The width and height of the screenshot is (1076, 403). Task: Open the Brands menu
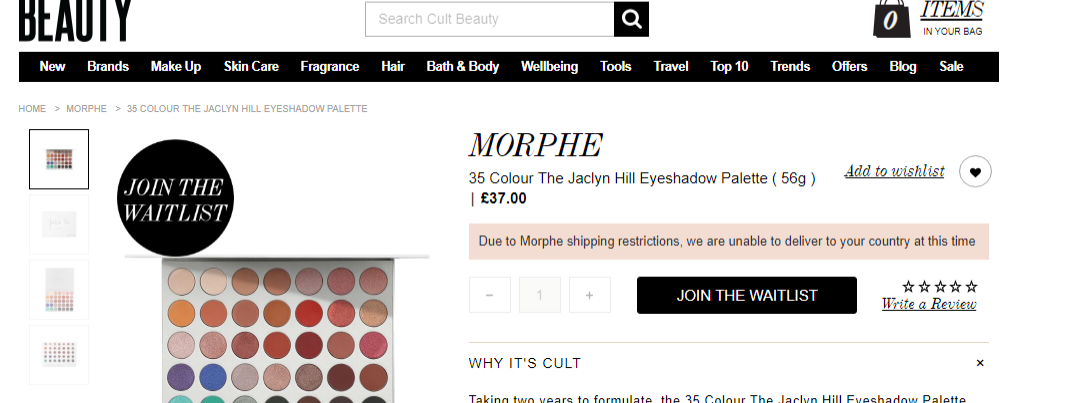108,67
